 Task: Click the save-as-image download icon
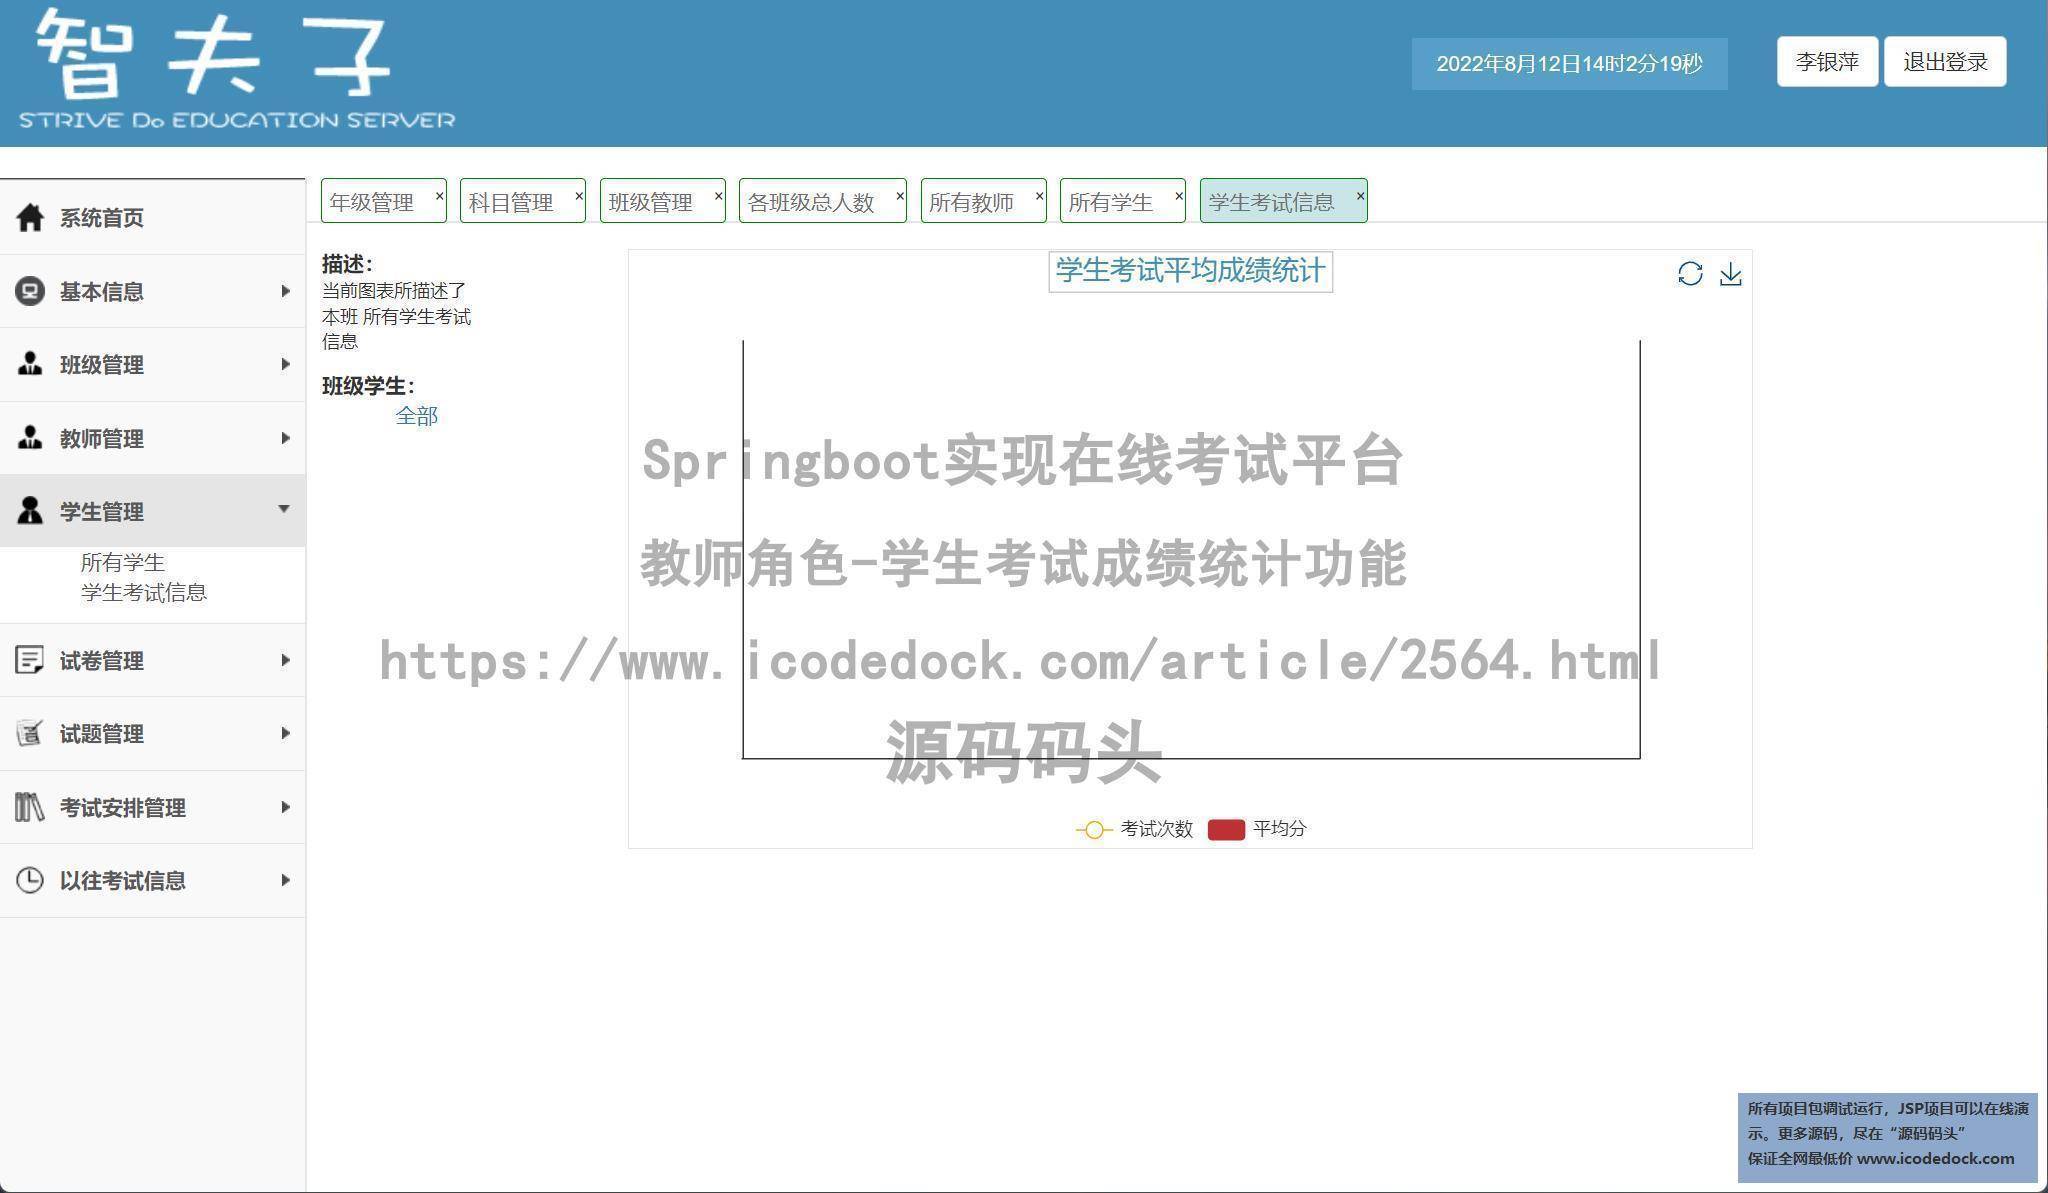pyautogui.click(x=1731, y=274)
